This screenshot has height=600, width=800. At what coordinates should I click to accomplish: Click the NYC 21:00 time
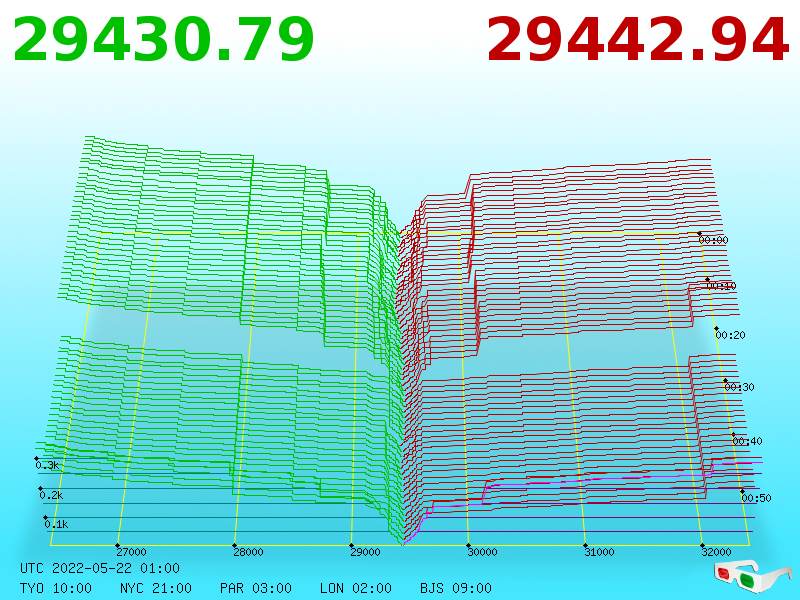pos(156,588)
